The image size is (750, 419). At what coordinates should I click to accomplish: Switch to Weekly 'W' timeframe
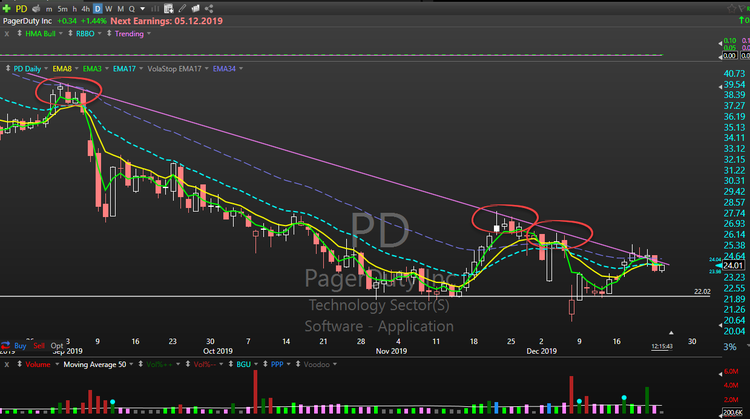109,9
